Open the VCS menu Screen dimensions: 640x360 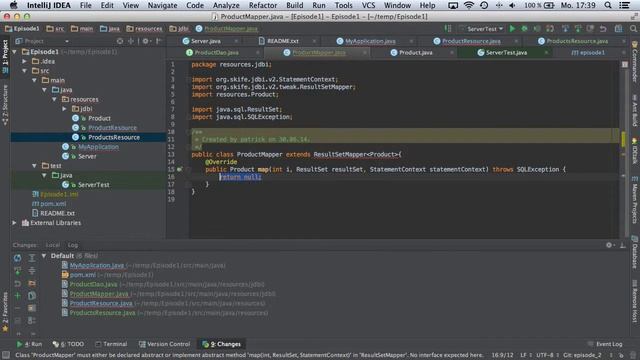click(x=368, y=5)
